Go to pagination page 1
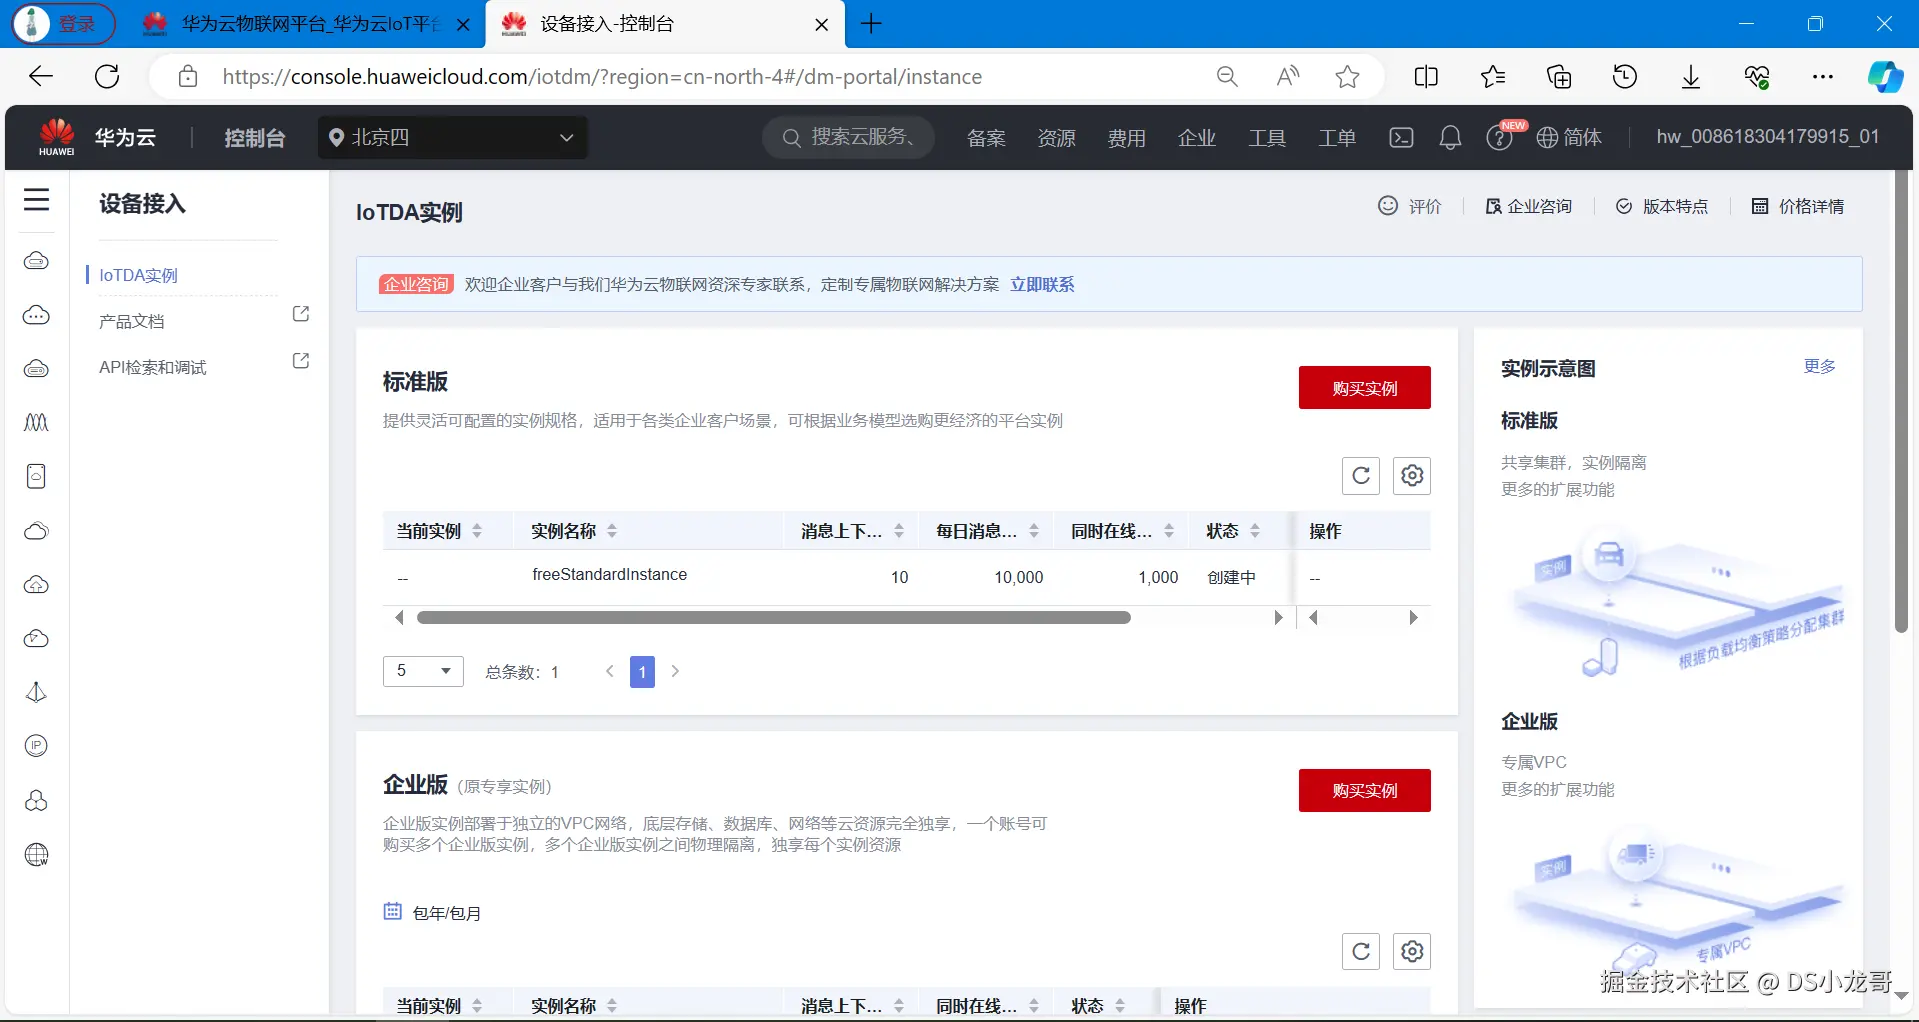Viewport: 1919px width, 1022px height. click(642, 672)
